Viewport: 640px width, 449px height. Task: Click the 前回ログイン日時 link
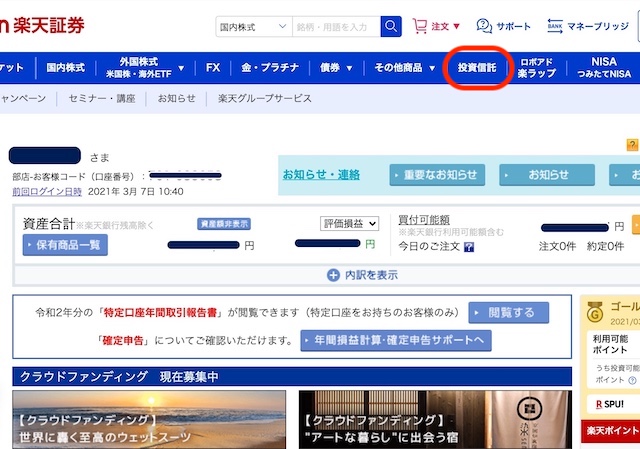[46, 191]
